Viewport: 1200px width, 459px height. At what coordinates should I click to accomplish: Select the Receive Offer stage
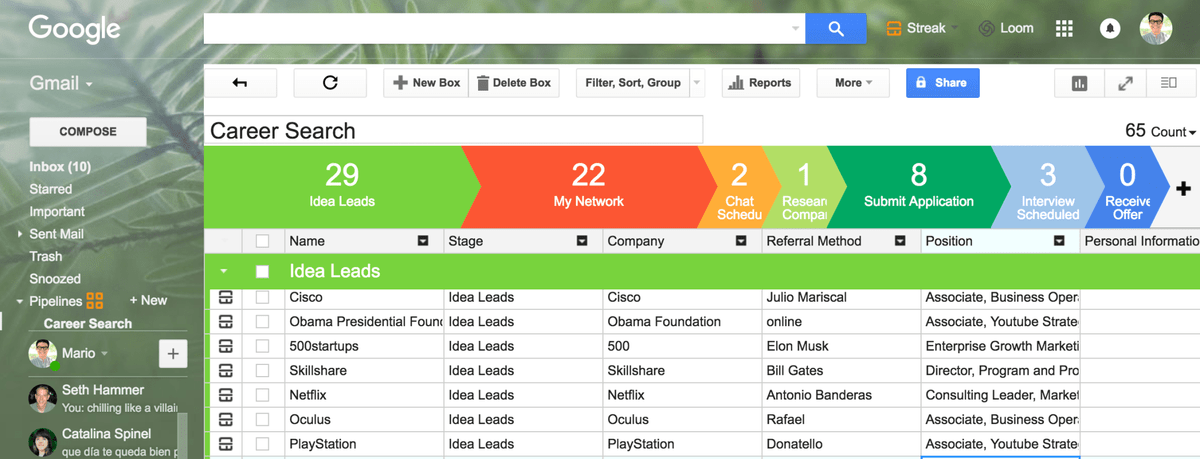(x=1127, y=187)
